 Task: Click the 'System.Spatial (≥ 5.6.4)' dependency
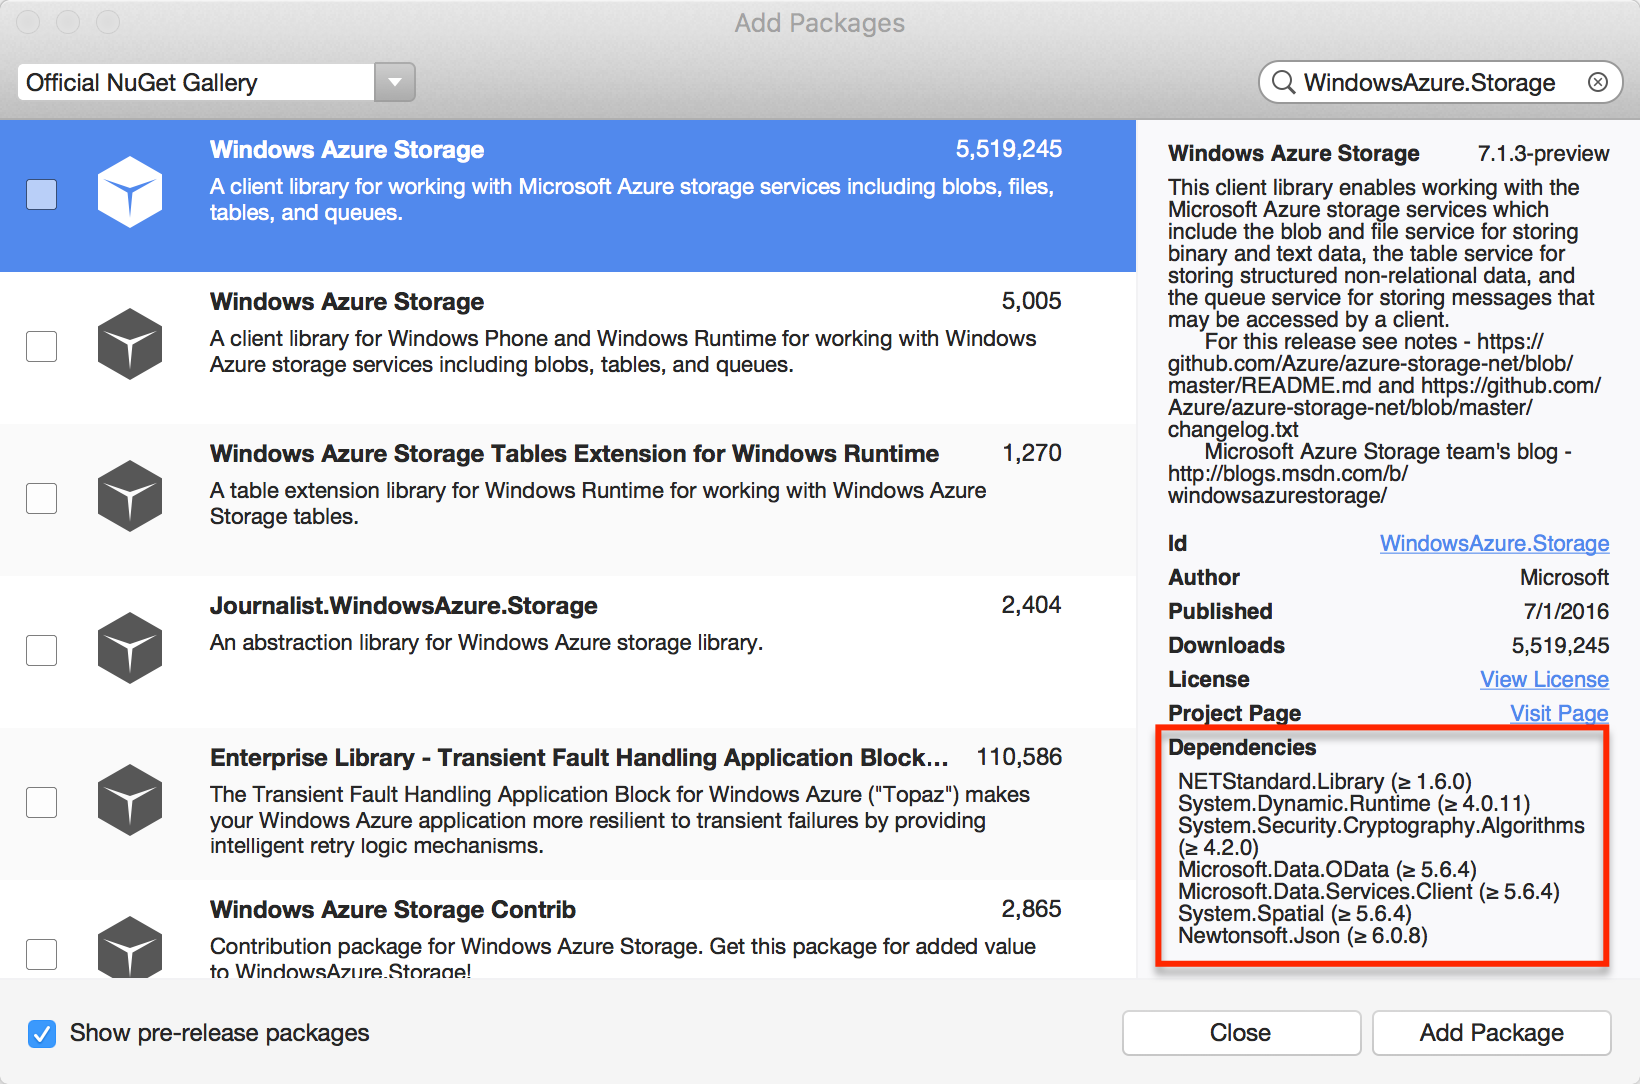point(1295,913)
